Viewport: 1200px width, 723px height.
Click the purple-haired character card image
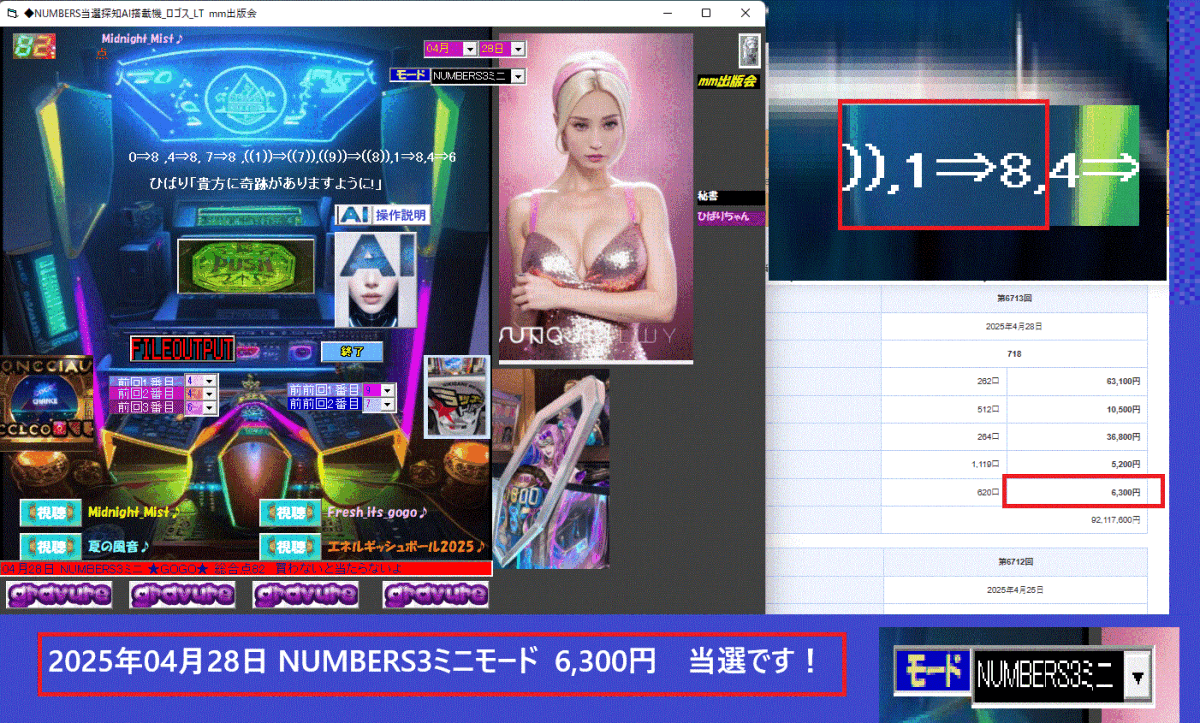tap(550, 469)
